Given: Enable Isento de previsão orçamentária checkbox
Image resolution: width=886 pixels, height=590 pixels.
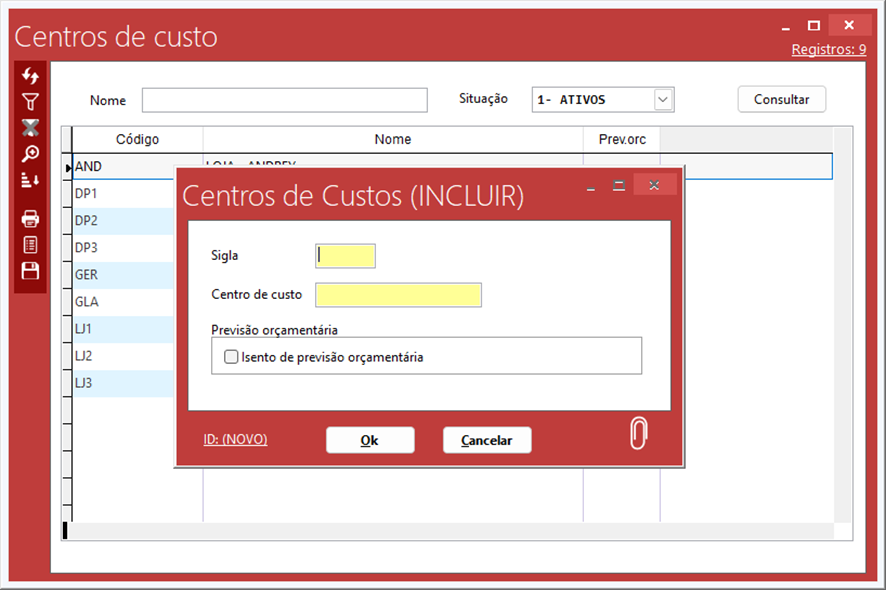Looking at the screenshot, I should click(232, 357).
